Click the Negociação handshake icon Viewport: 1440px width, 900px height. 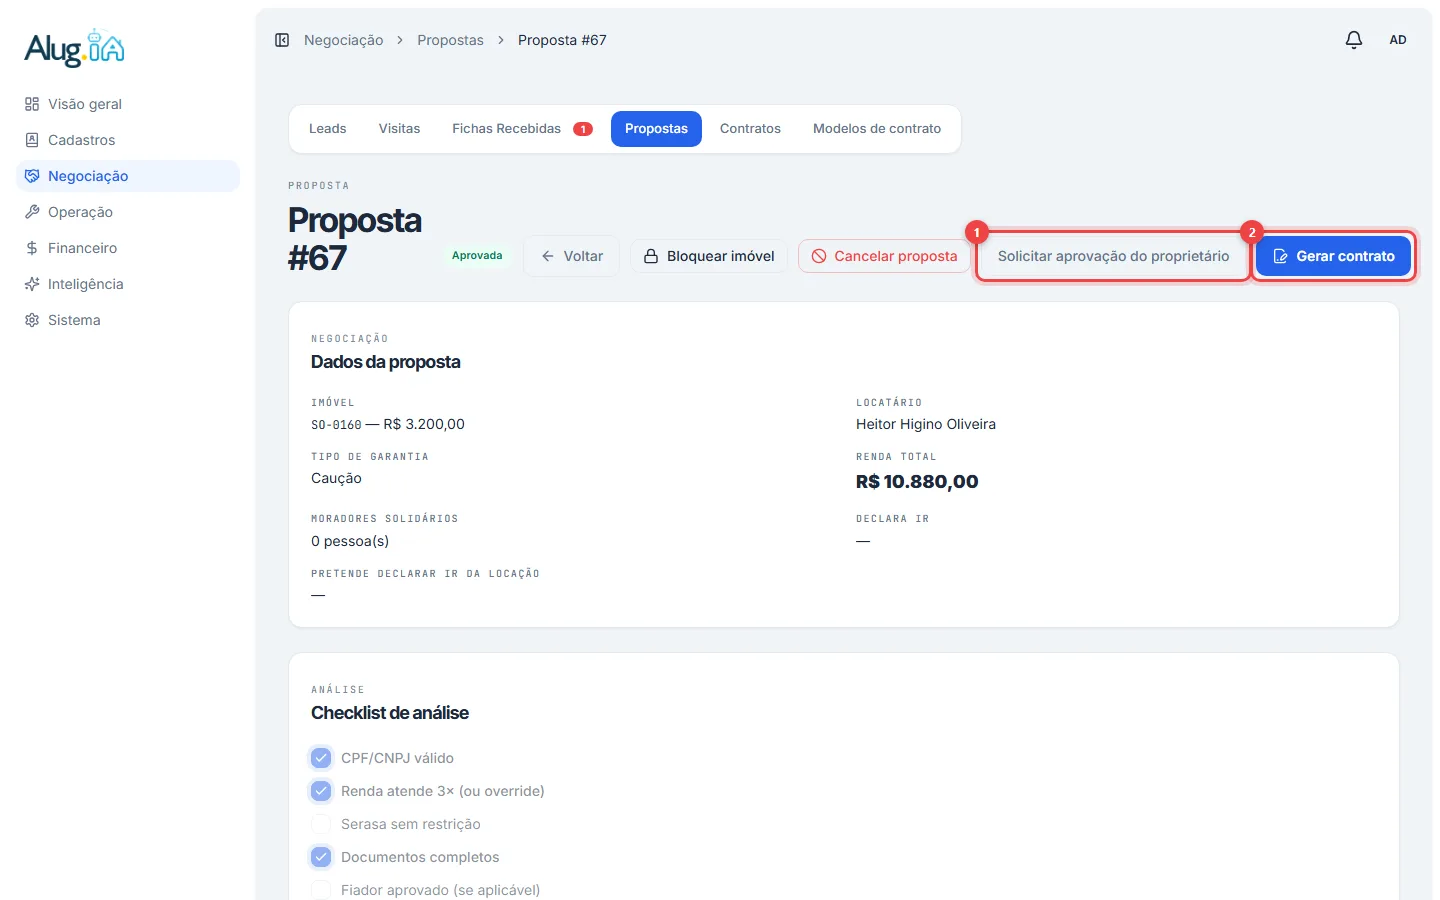coord(32,176)
